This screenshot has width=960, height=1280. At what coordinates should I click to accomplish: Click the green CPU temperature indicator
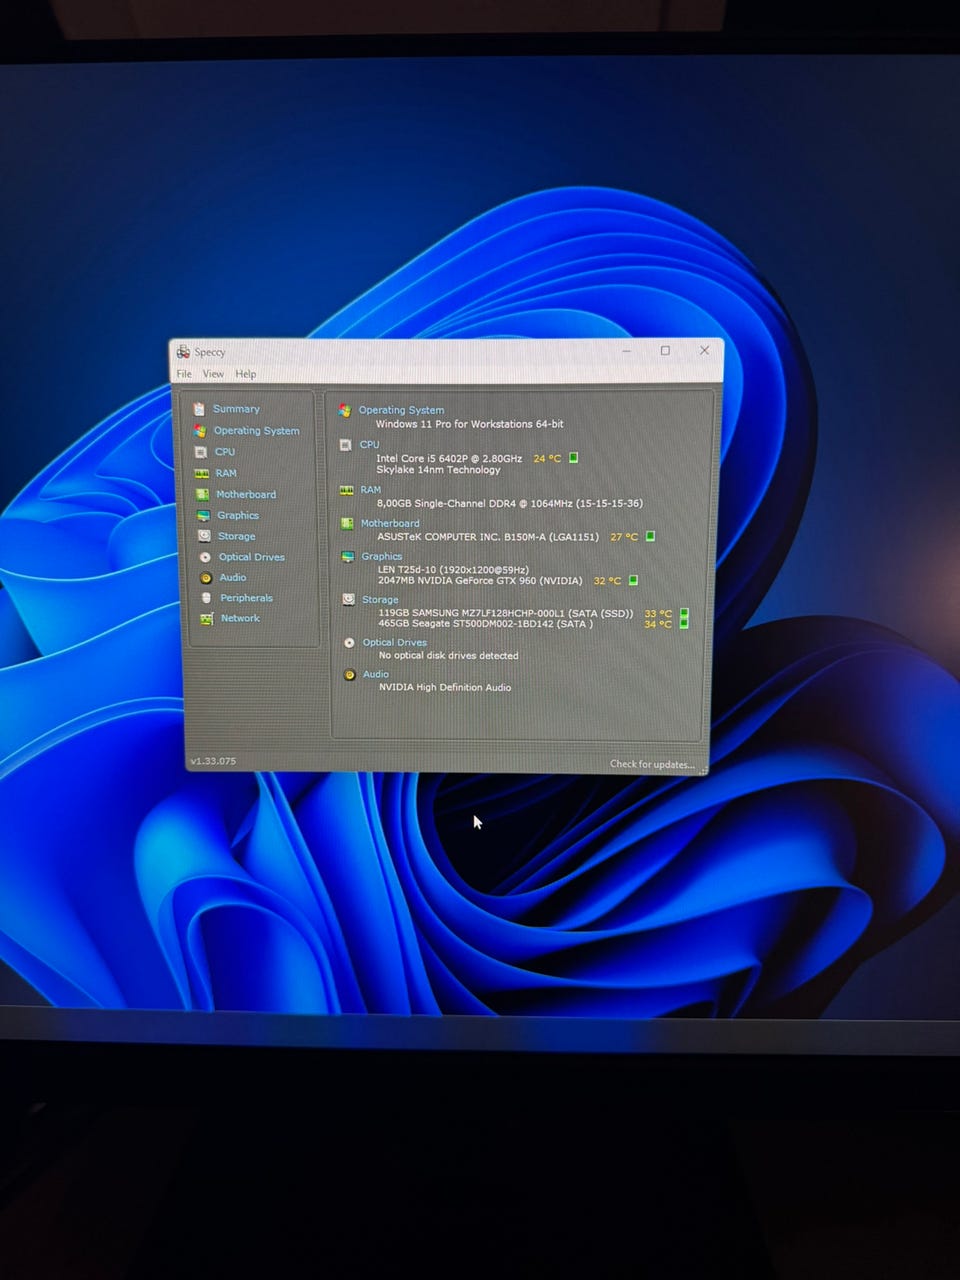[573, 458]
